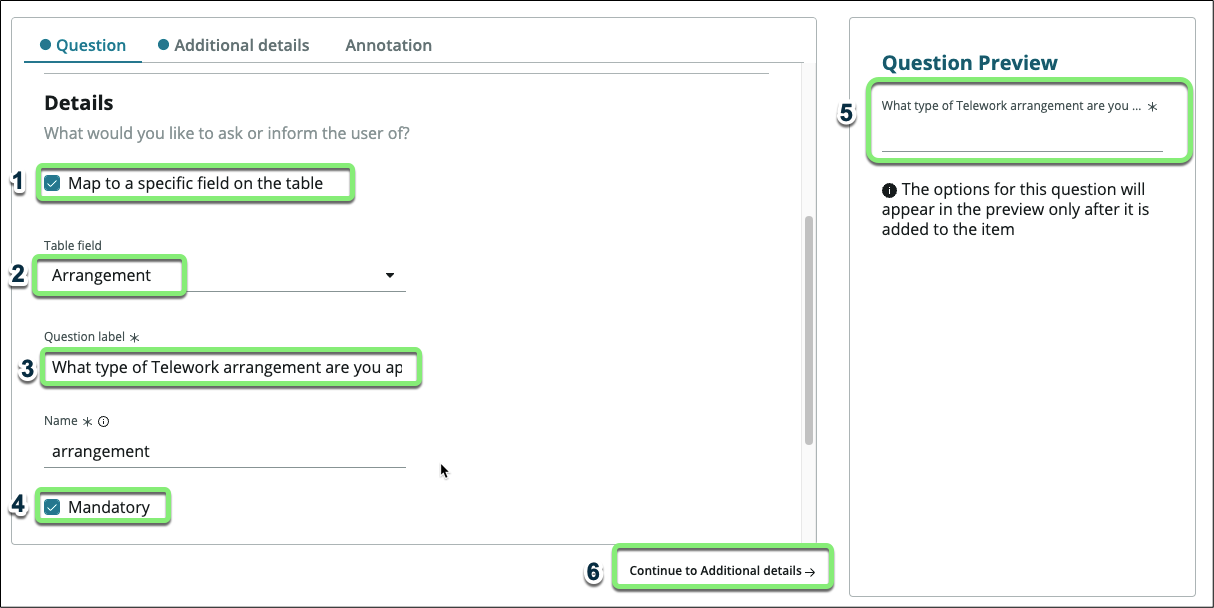Screen dimensions: 1214x608
Task: Click the dot indicator on the Question tab
Action: [45, 45]
